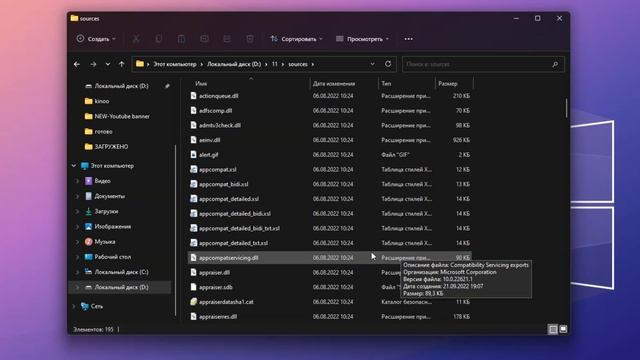Expand the Сеть tree node

pos(74,306)
